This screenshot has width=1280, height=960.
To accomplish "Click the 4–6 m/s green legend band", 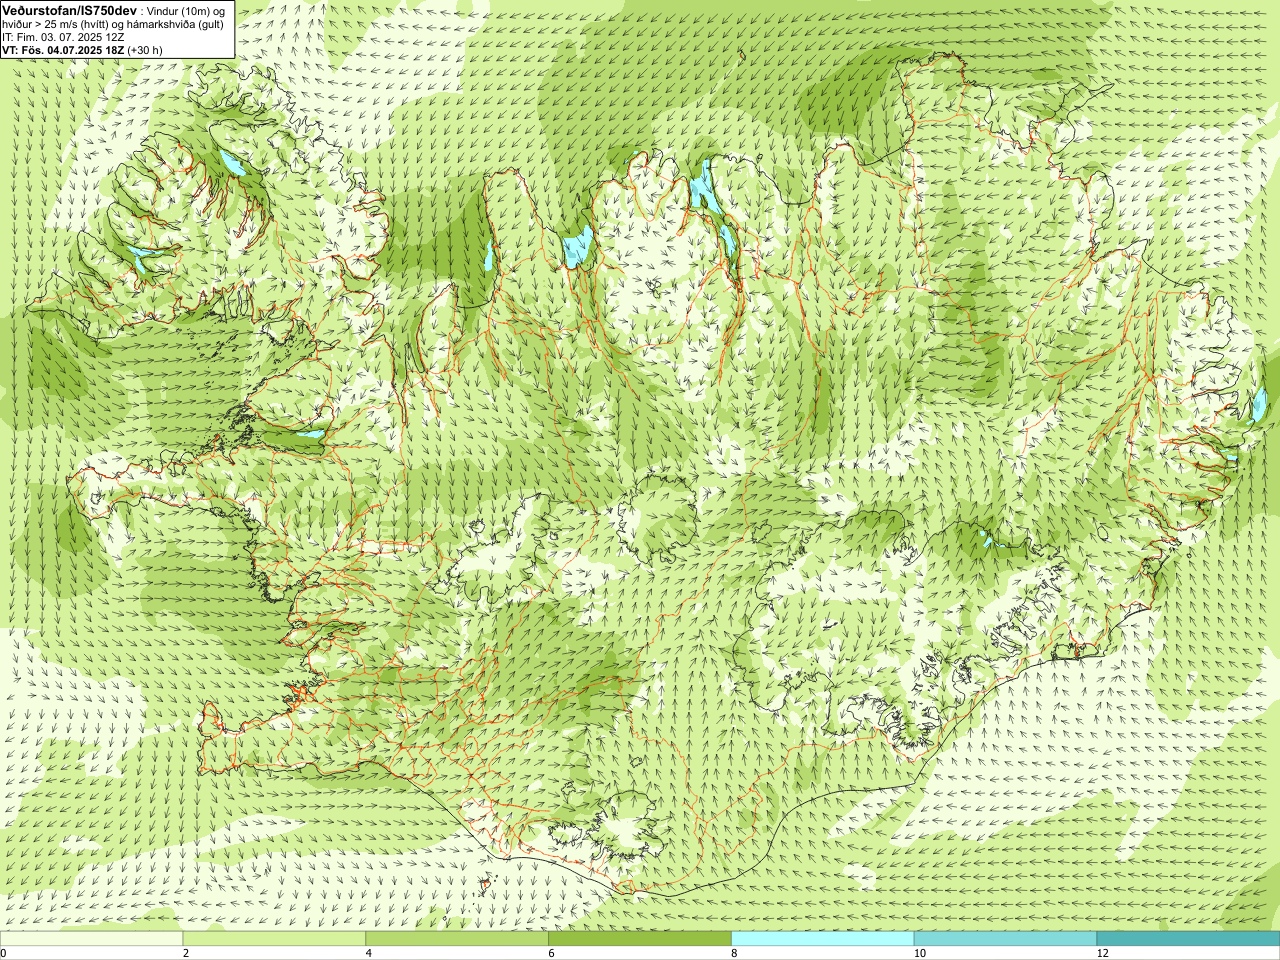I will [x=457, y=939].
